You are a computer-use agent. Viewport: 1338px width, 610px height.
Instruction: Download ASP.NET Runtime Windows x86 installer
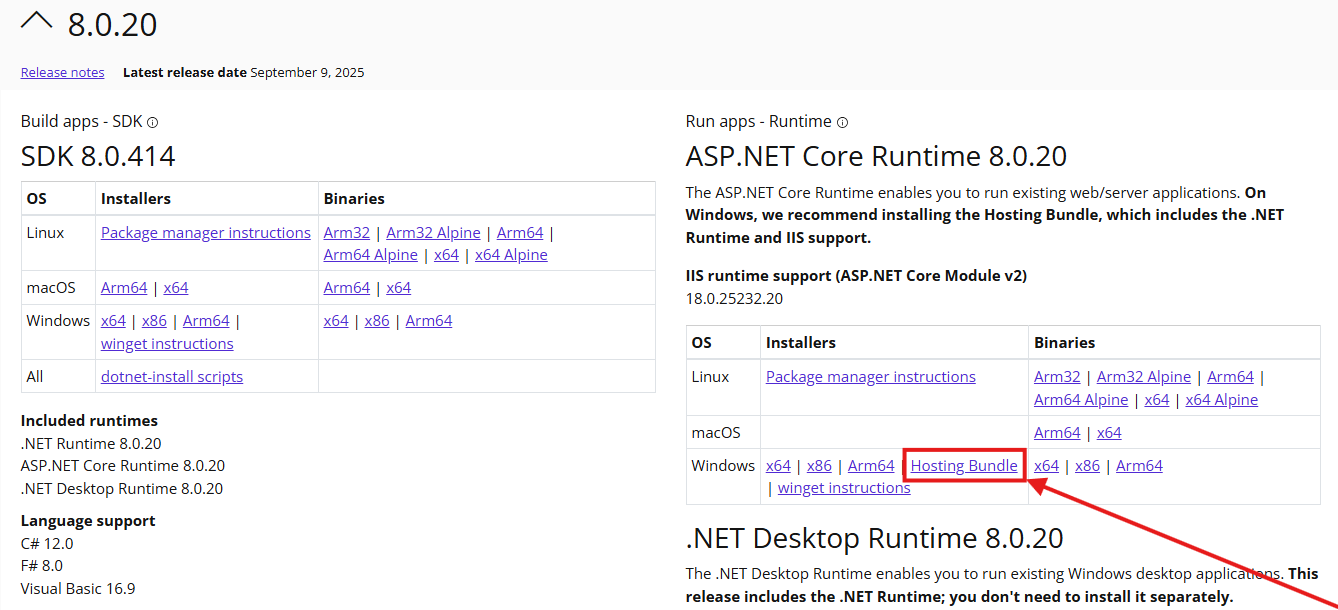[819, 465]
